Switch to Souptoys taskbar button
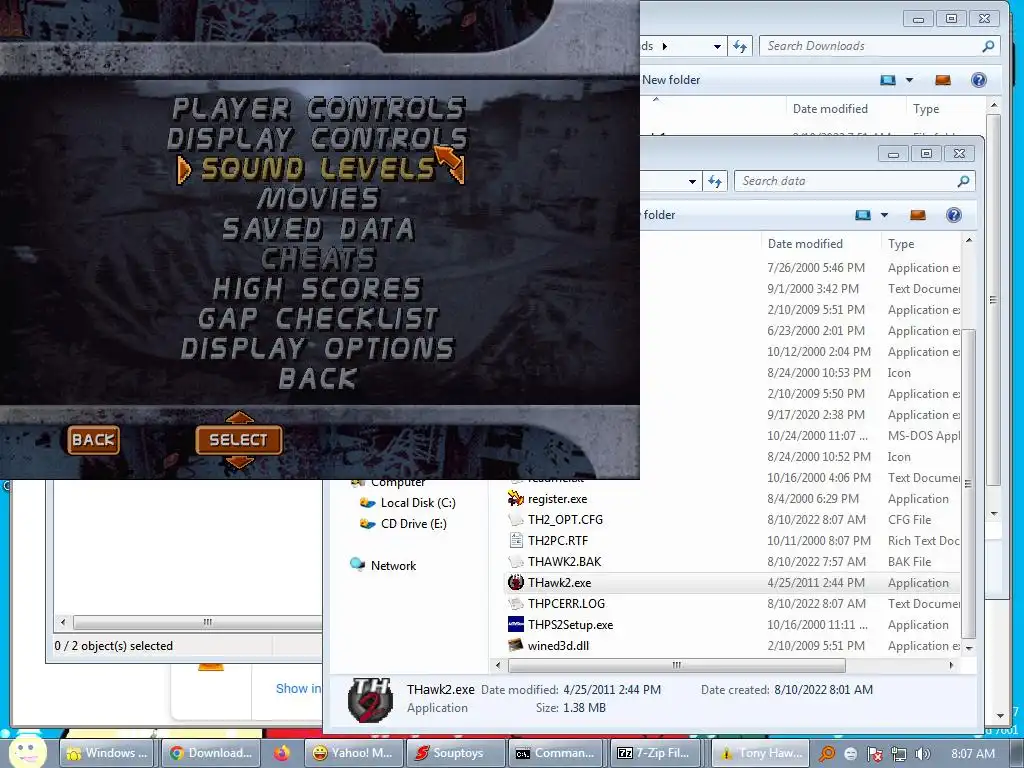The height and width of the screenshot is (768, 1024). pos(456,753)
